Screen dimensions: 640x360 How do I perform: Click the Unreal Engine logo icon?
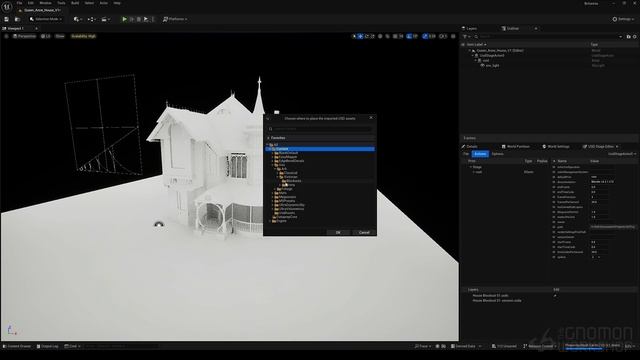point(7,6)
